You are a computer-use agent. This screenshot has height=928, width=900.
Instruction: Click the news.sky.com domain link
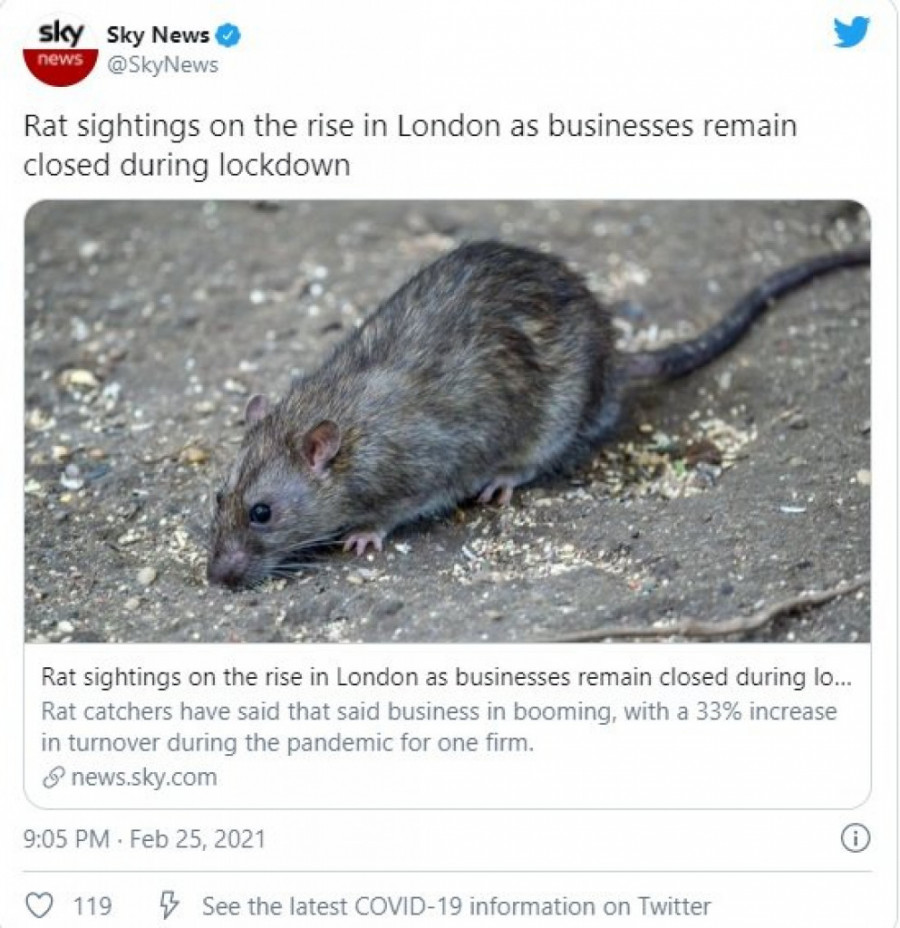tap(144, 777)
